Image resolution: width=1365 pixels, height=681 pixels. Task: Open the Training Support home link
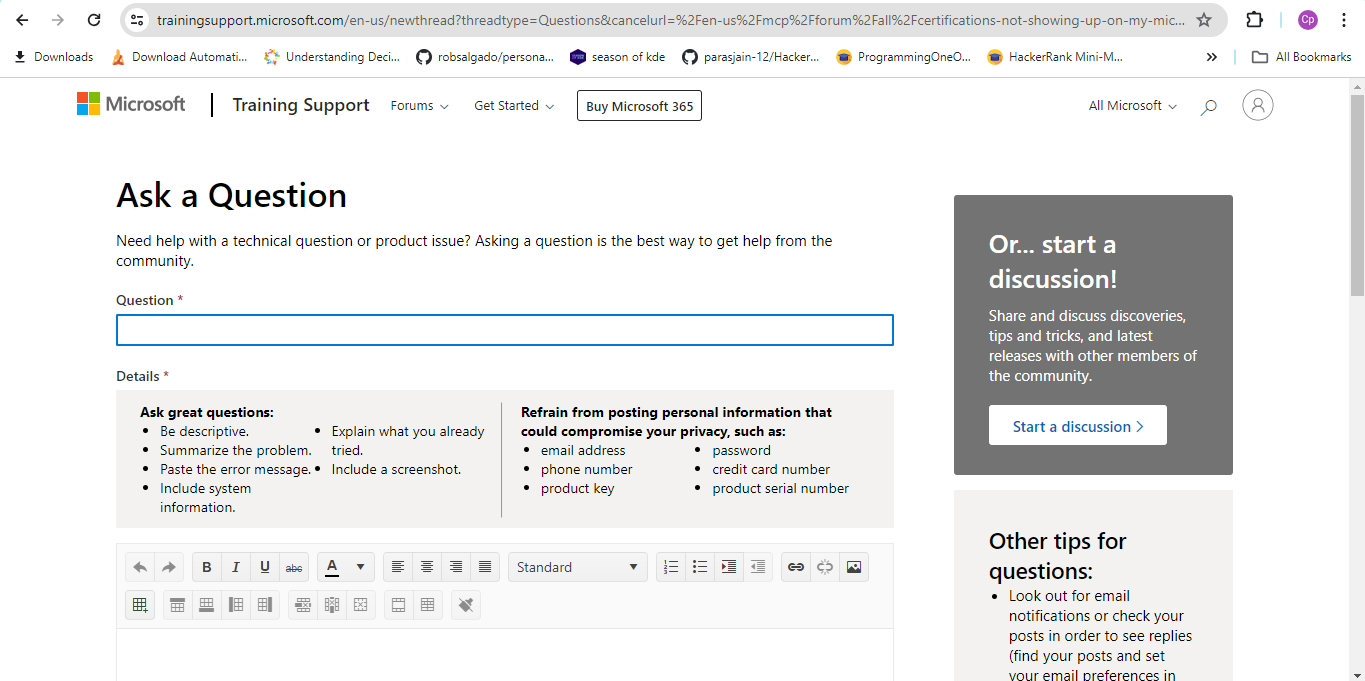tap(301, 105)
